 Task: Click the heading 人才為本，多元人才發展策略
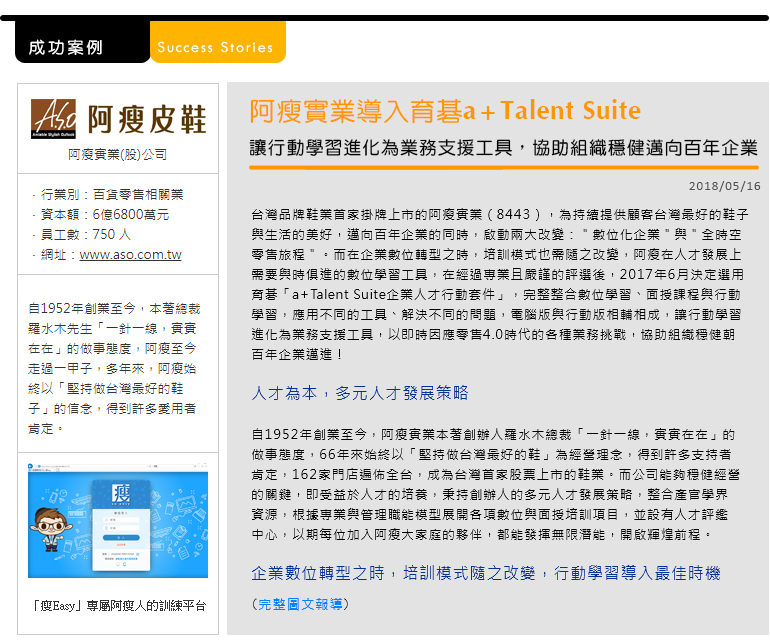tap(359, 393)
